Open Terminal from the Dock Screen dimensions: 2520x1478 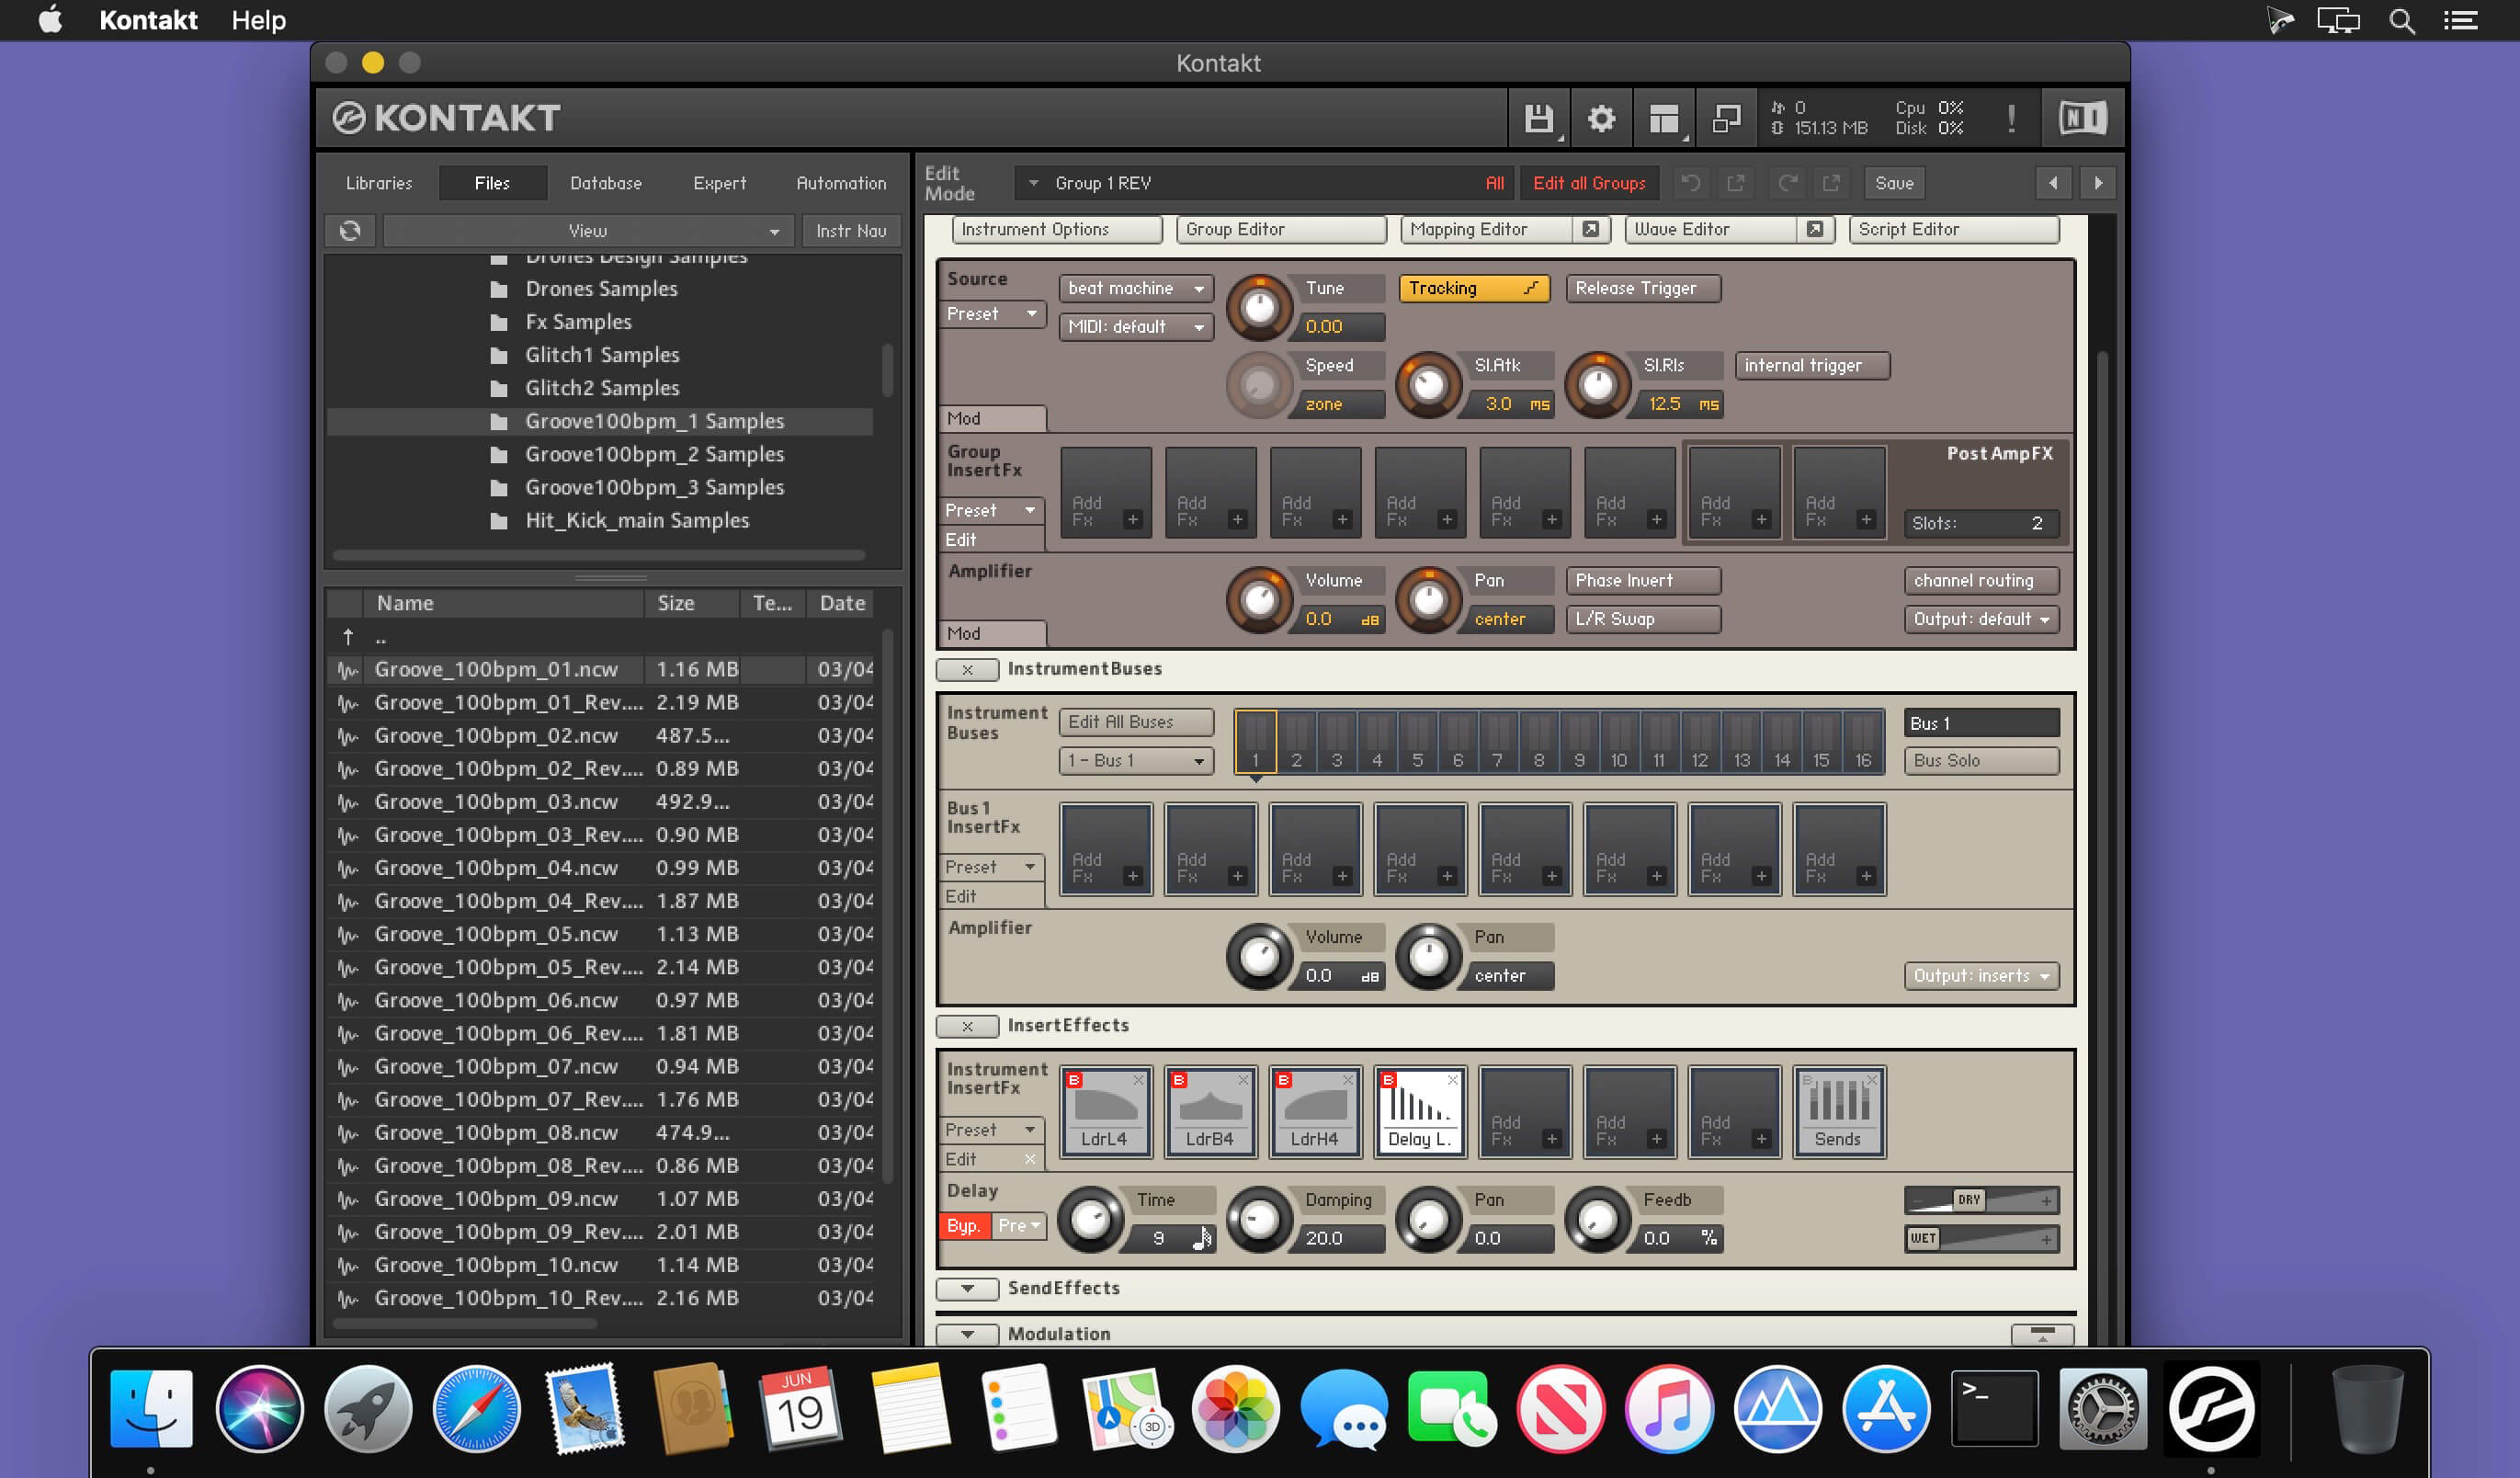click(1994, 1410)
